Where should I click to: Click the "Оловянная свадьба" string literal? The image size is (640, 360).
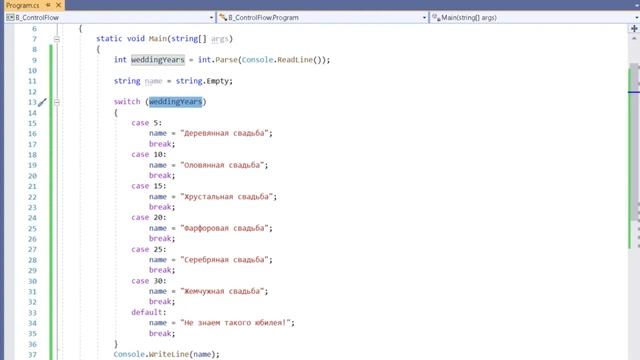click(x=222, y=165)
